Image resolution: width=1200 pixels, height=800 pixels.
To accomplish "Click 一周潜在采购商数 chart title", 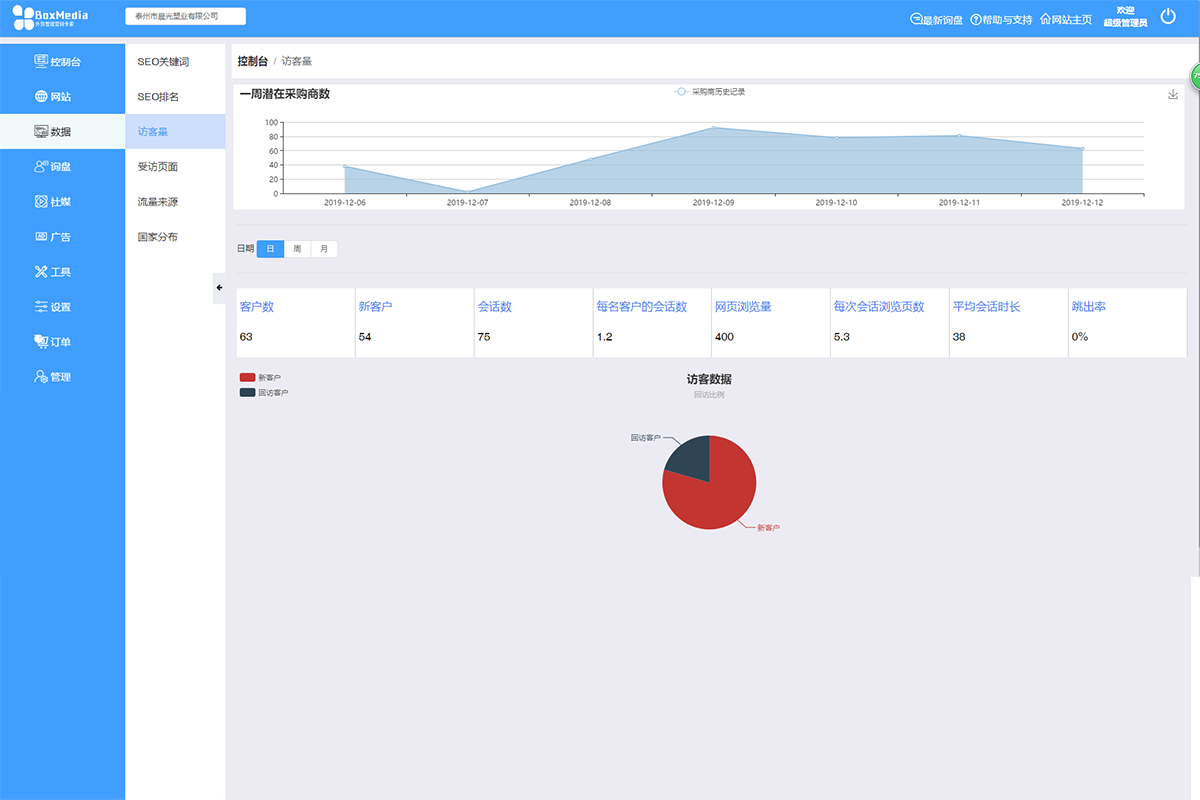I will 285,94.
